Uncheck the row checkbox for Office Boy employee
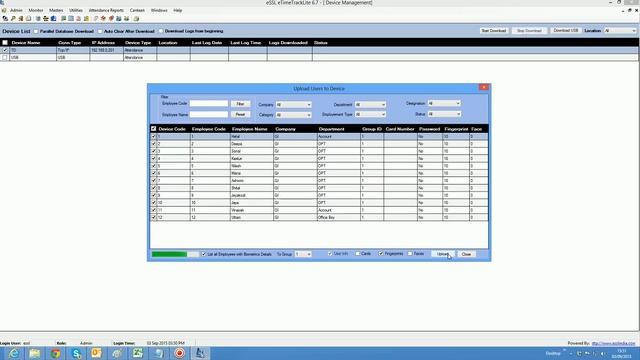The height and width of the screenshot is (360, 640). tap(153, 218)
